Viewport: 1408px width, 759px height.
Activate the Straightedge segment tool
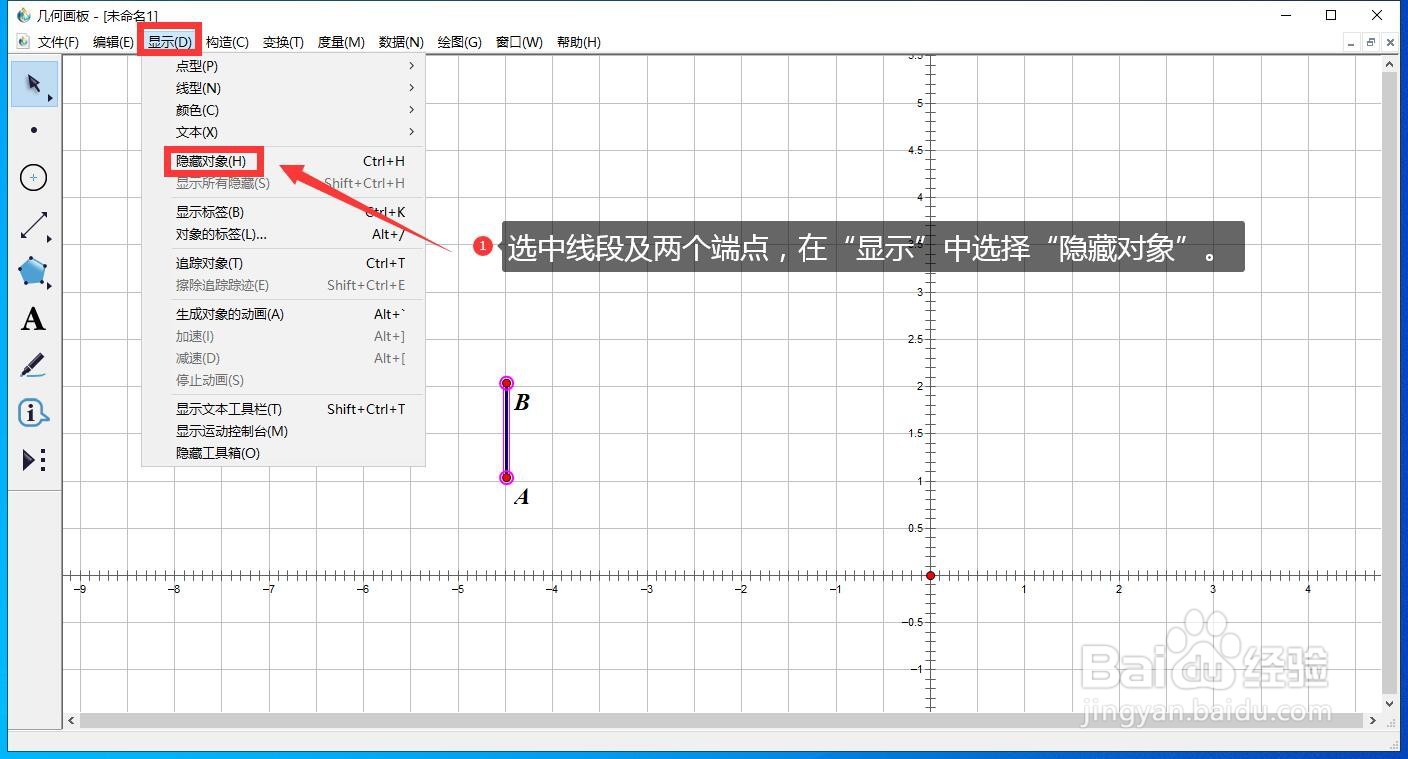point(33,224)
